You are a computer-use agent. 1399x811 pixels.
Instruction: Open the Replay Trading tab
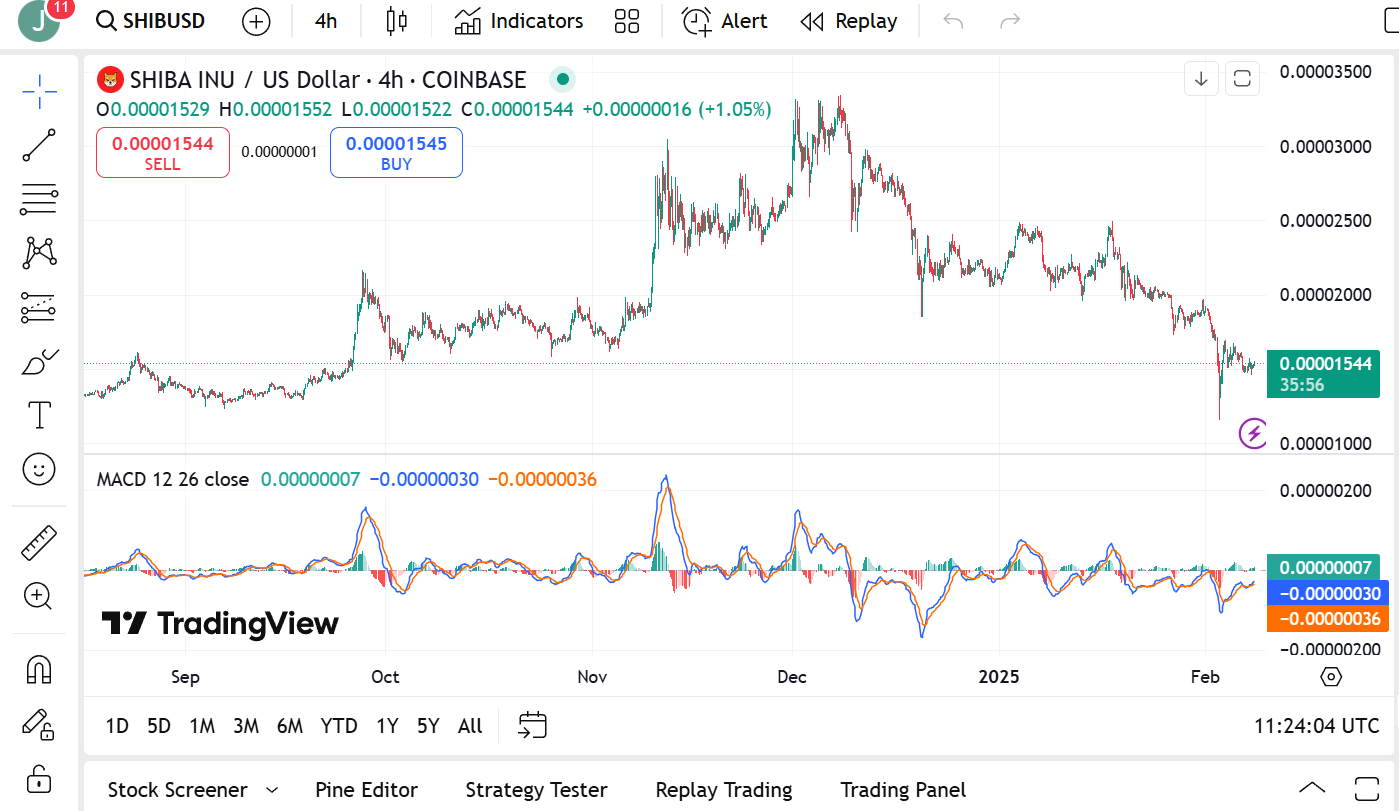tap(723, 790)
